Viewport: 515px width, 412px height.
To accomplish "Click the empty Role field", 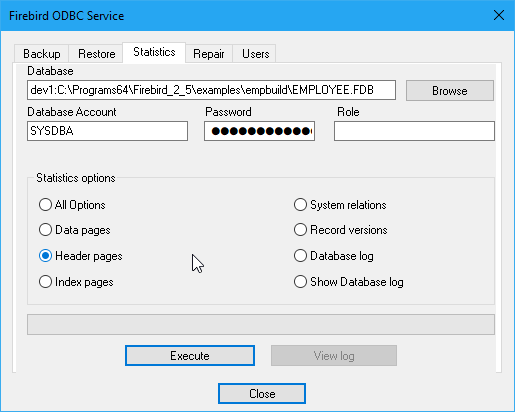I will (x=414, y=131).
